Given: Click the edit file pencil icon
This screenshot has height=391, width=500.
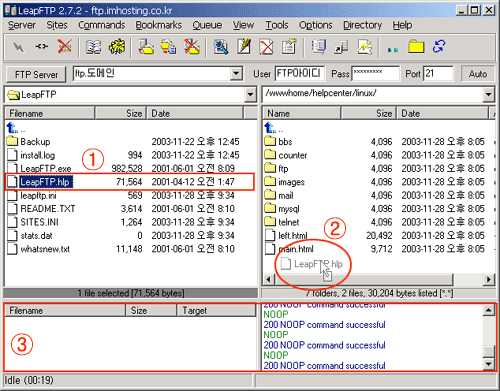Looking at the screenshot, I should (244, 47).
